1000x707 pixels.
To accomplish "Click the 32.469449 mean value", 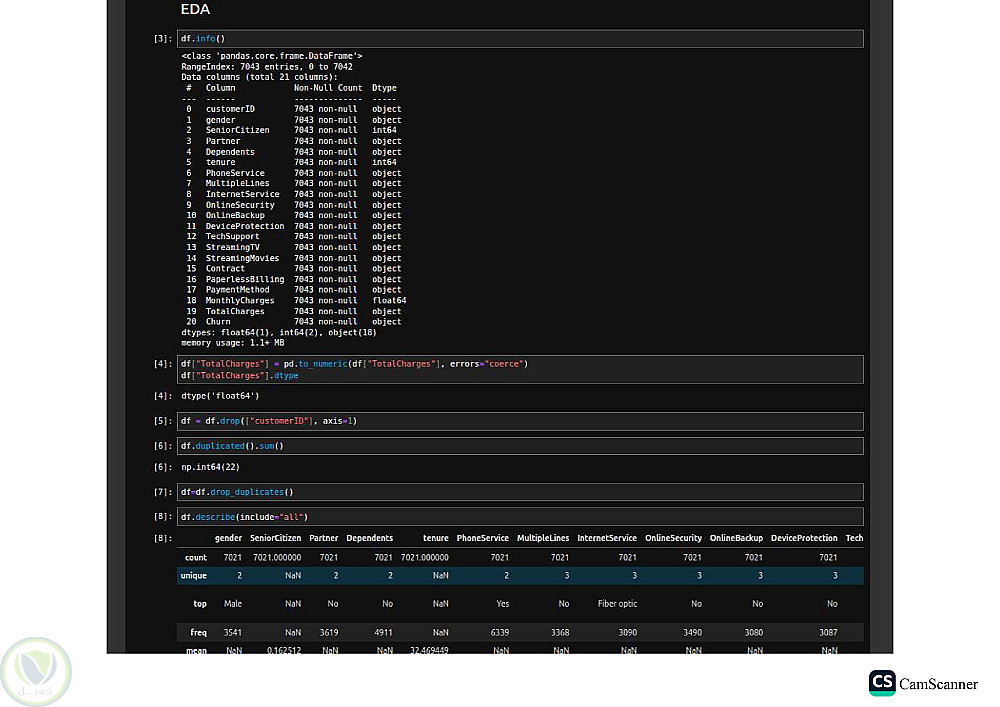I will click(x=429, y=650).
